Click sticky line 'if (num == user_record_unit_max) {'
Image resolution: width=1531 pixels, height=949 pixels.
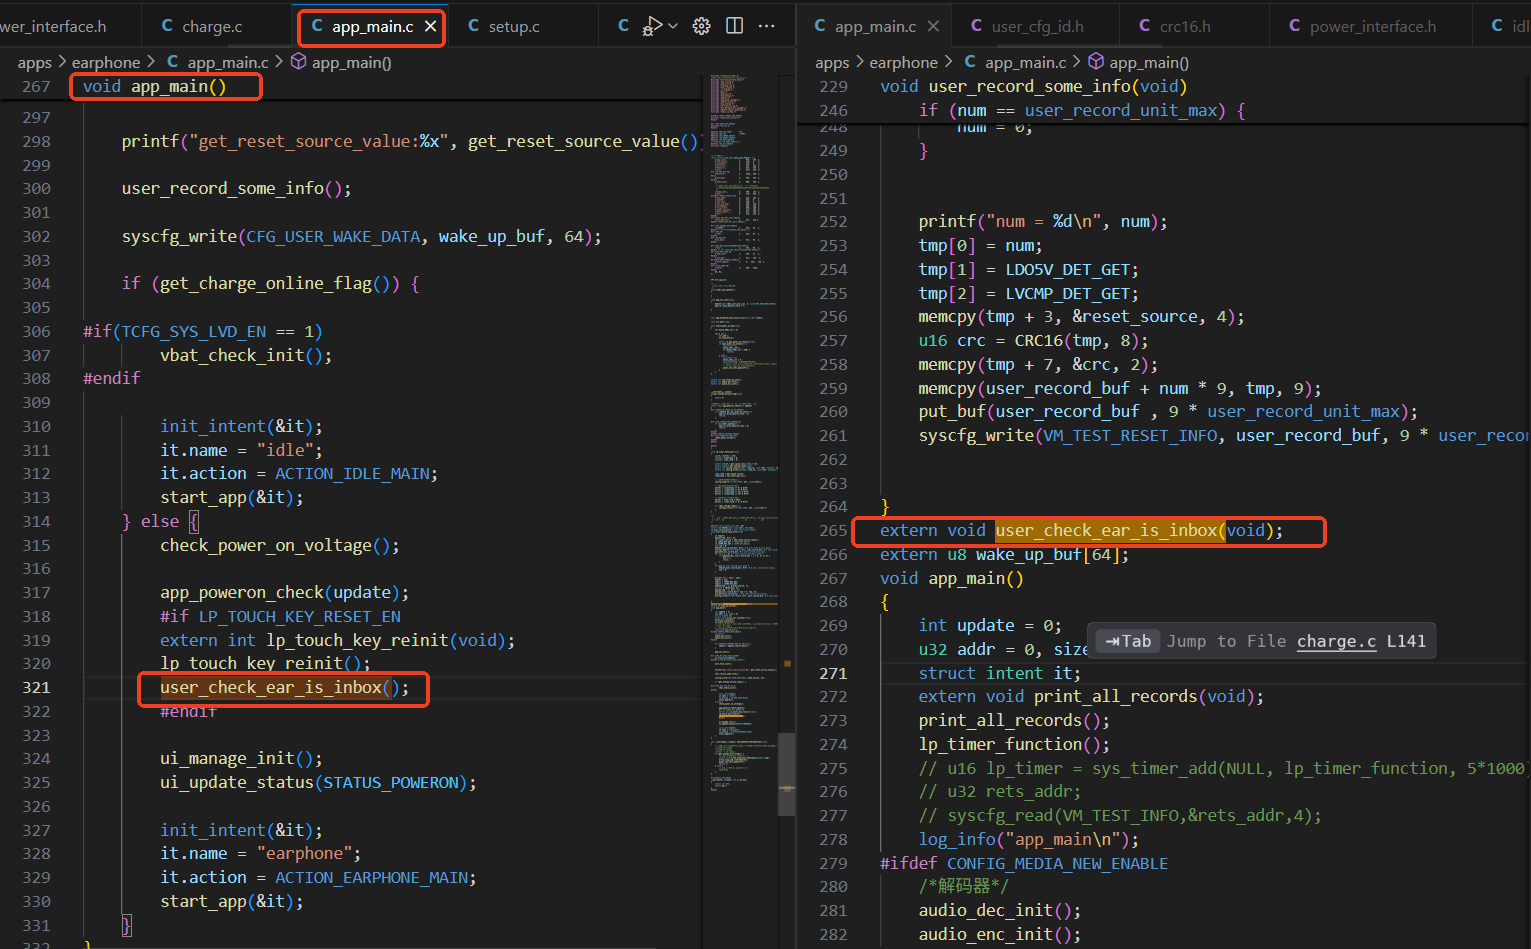click(x=1082, y=110)
